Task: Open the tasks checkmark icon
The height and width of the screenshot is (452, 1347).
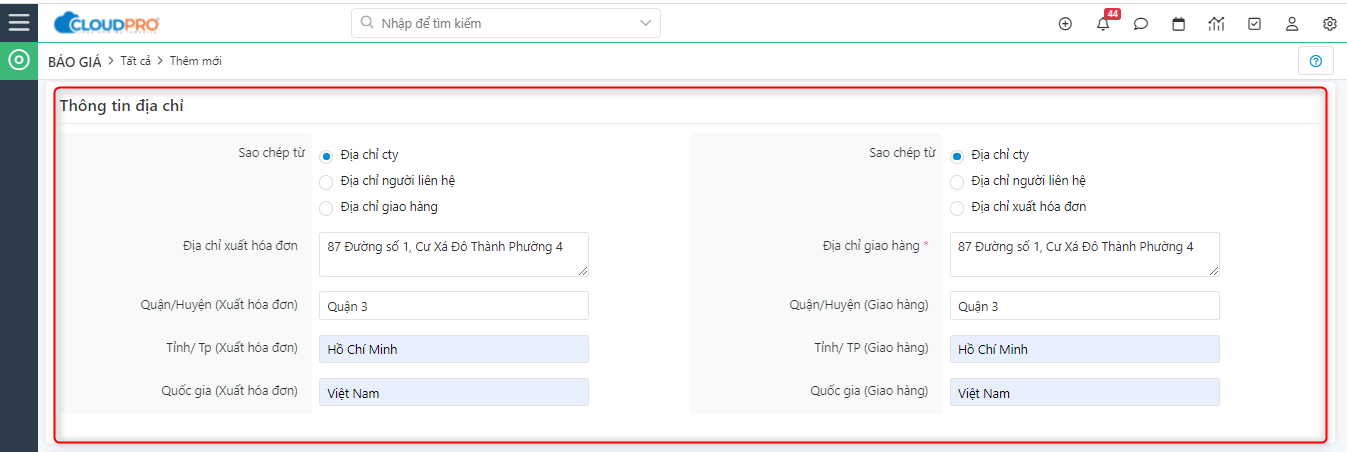Action: (x=1254, y=24)
